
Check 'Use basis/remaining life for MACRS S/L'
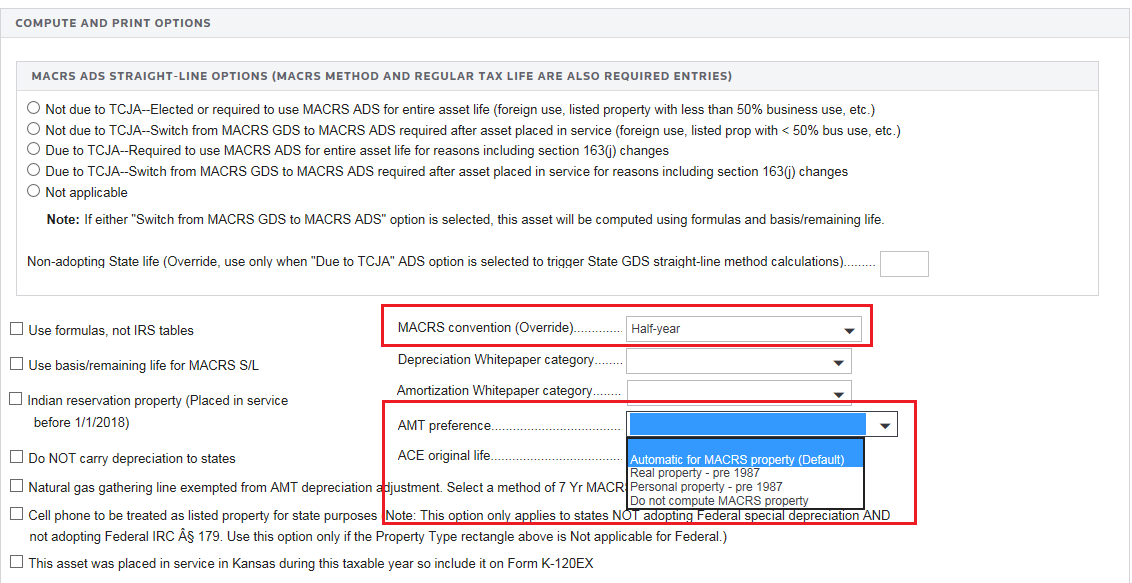pos(16,364)
